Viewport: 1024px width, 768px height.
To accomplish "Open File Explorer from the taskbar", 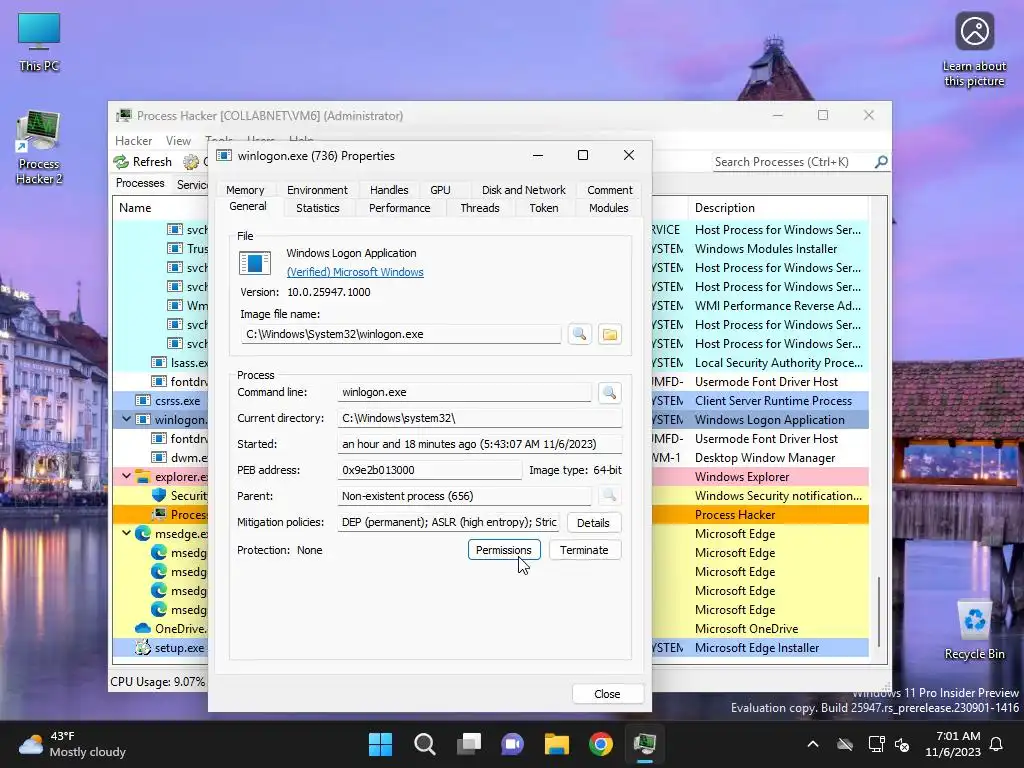I will click(x=556, y=744).
